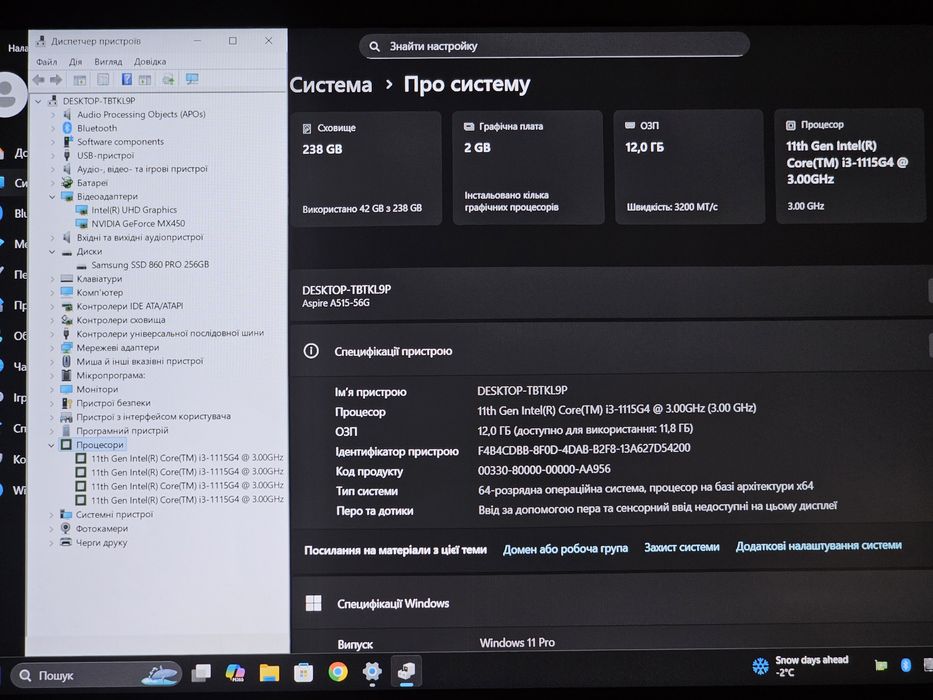The width and height of the screenshot is (933, 700).
Task: Click the Специфікації пристрою info icon
Action: [x=311, y=351]
